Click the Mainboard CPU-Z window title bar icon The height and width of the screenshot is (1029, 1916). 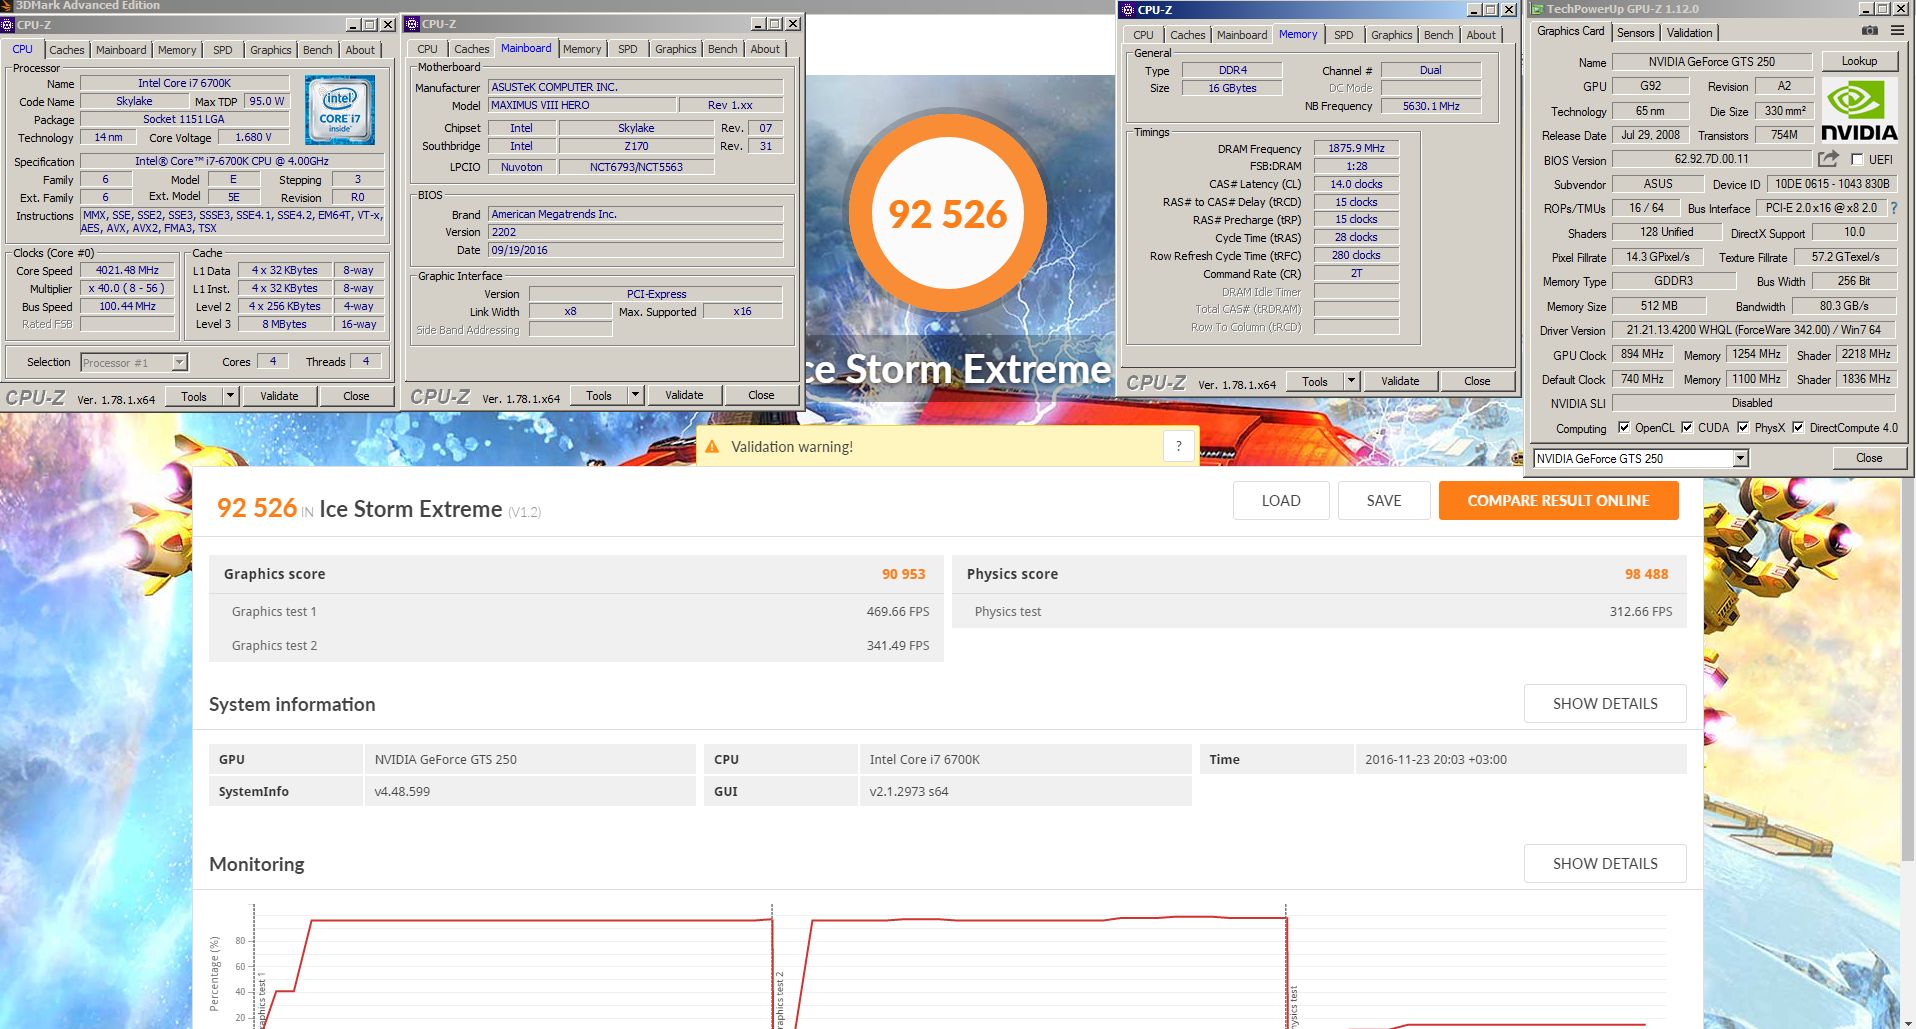[412, 24]
